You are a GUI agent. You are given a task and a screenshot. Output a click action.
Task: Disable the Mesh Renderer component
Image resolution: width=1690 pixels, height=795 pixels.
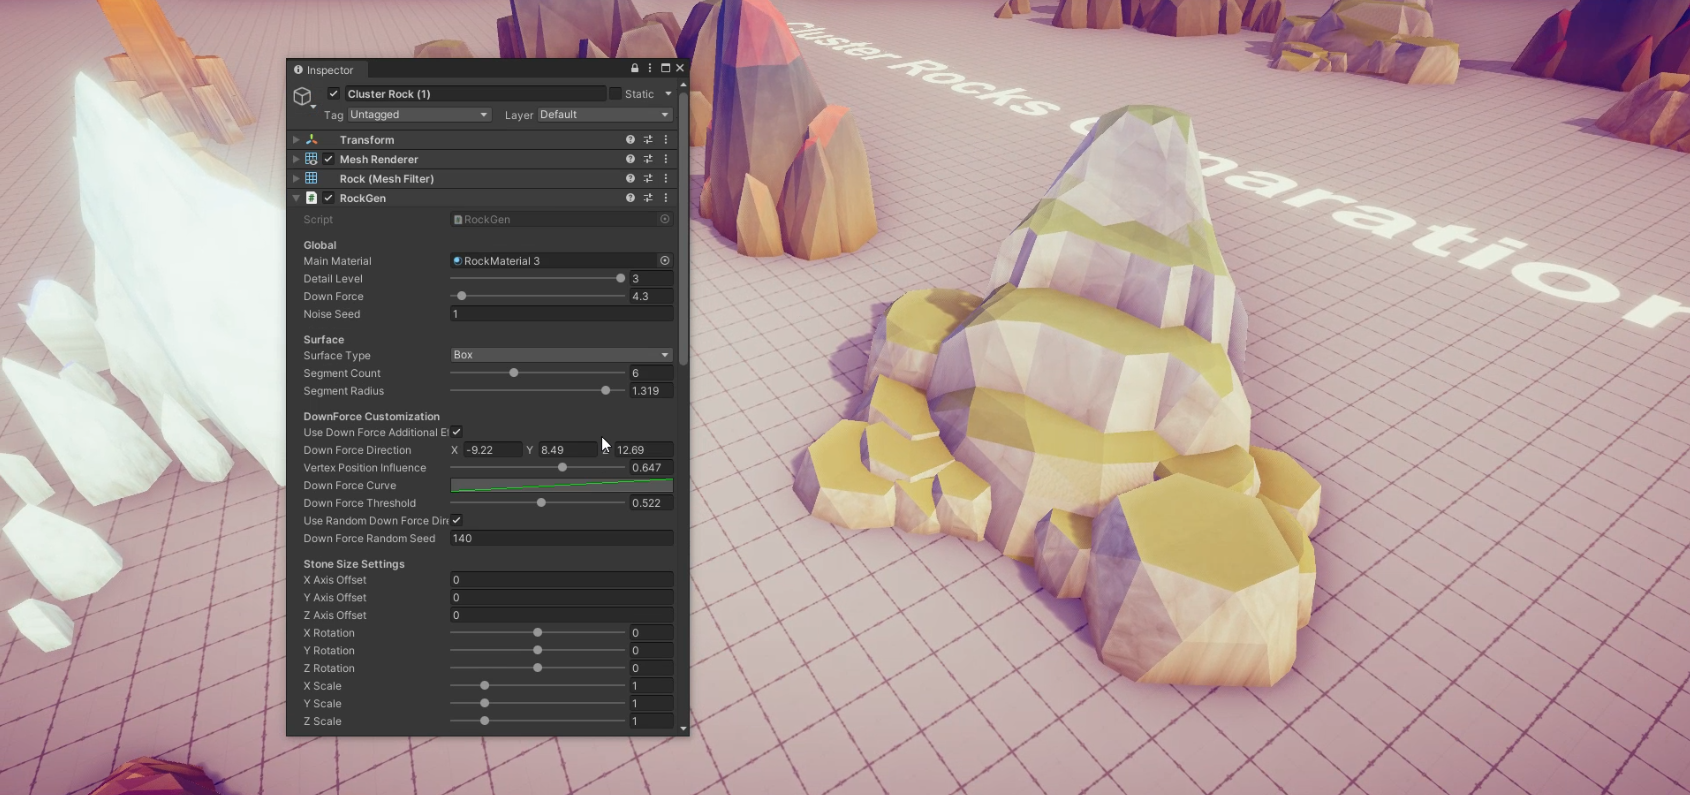pos(328,159)
